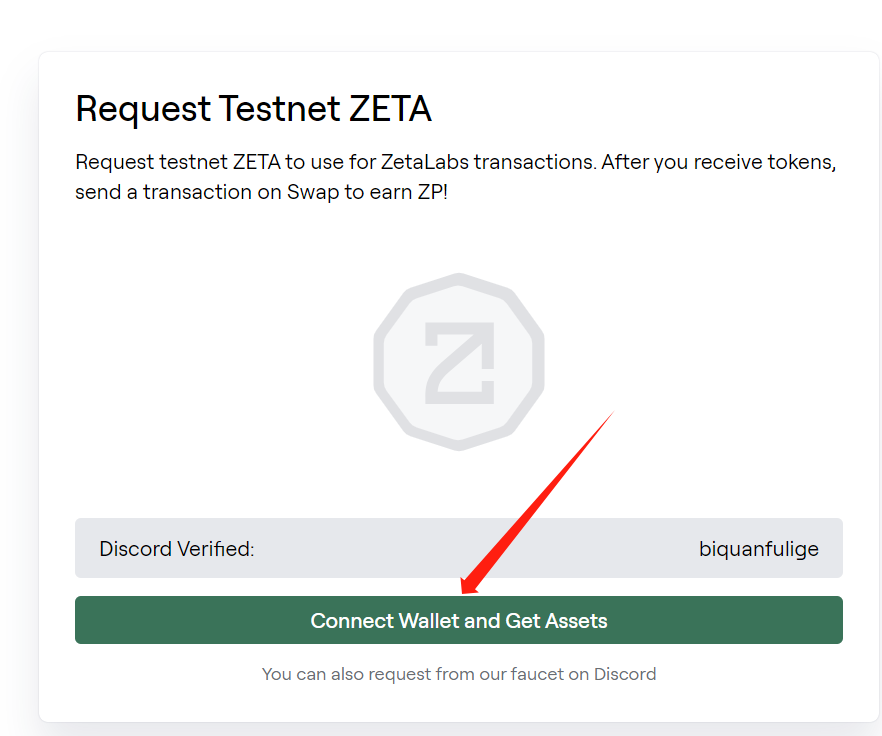
Task: Click the word "Assets" on the green button
Action: pyautogui.click(x=576, y=621)
